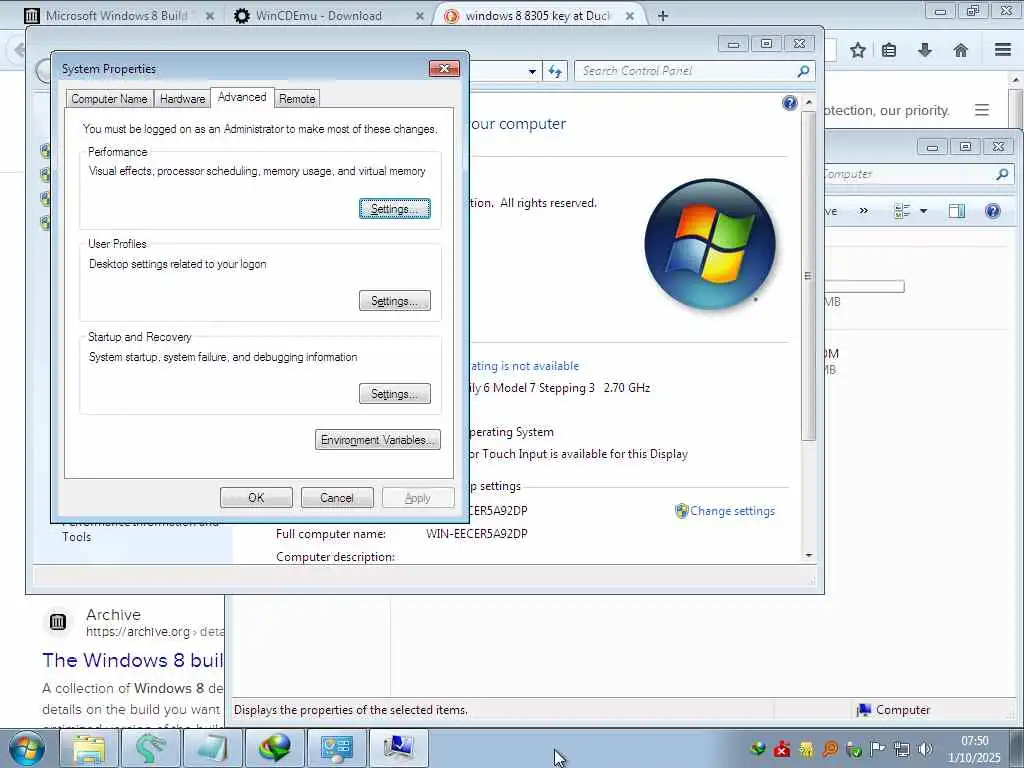
Task: Click the Action Center flag tray icon
Action: tap(878, 749)
